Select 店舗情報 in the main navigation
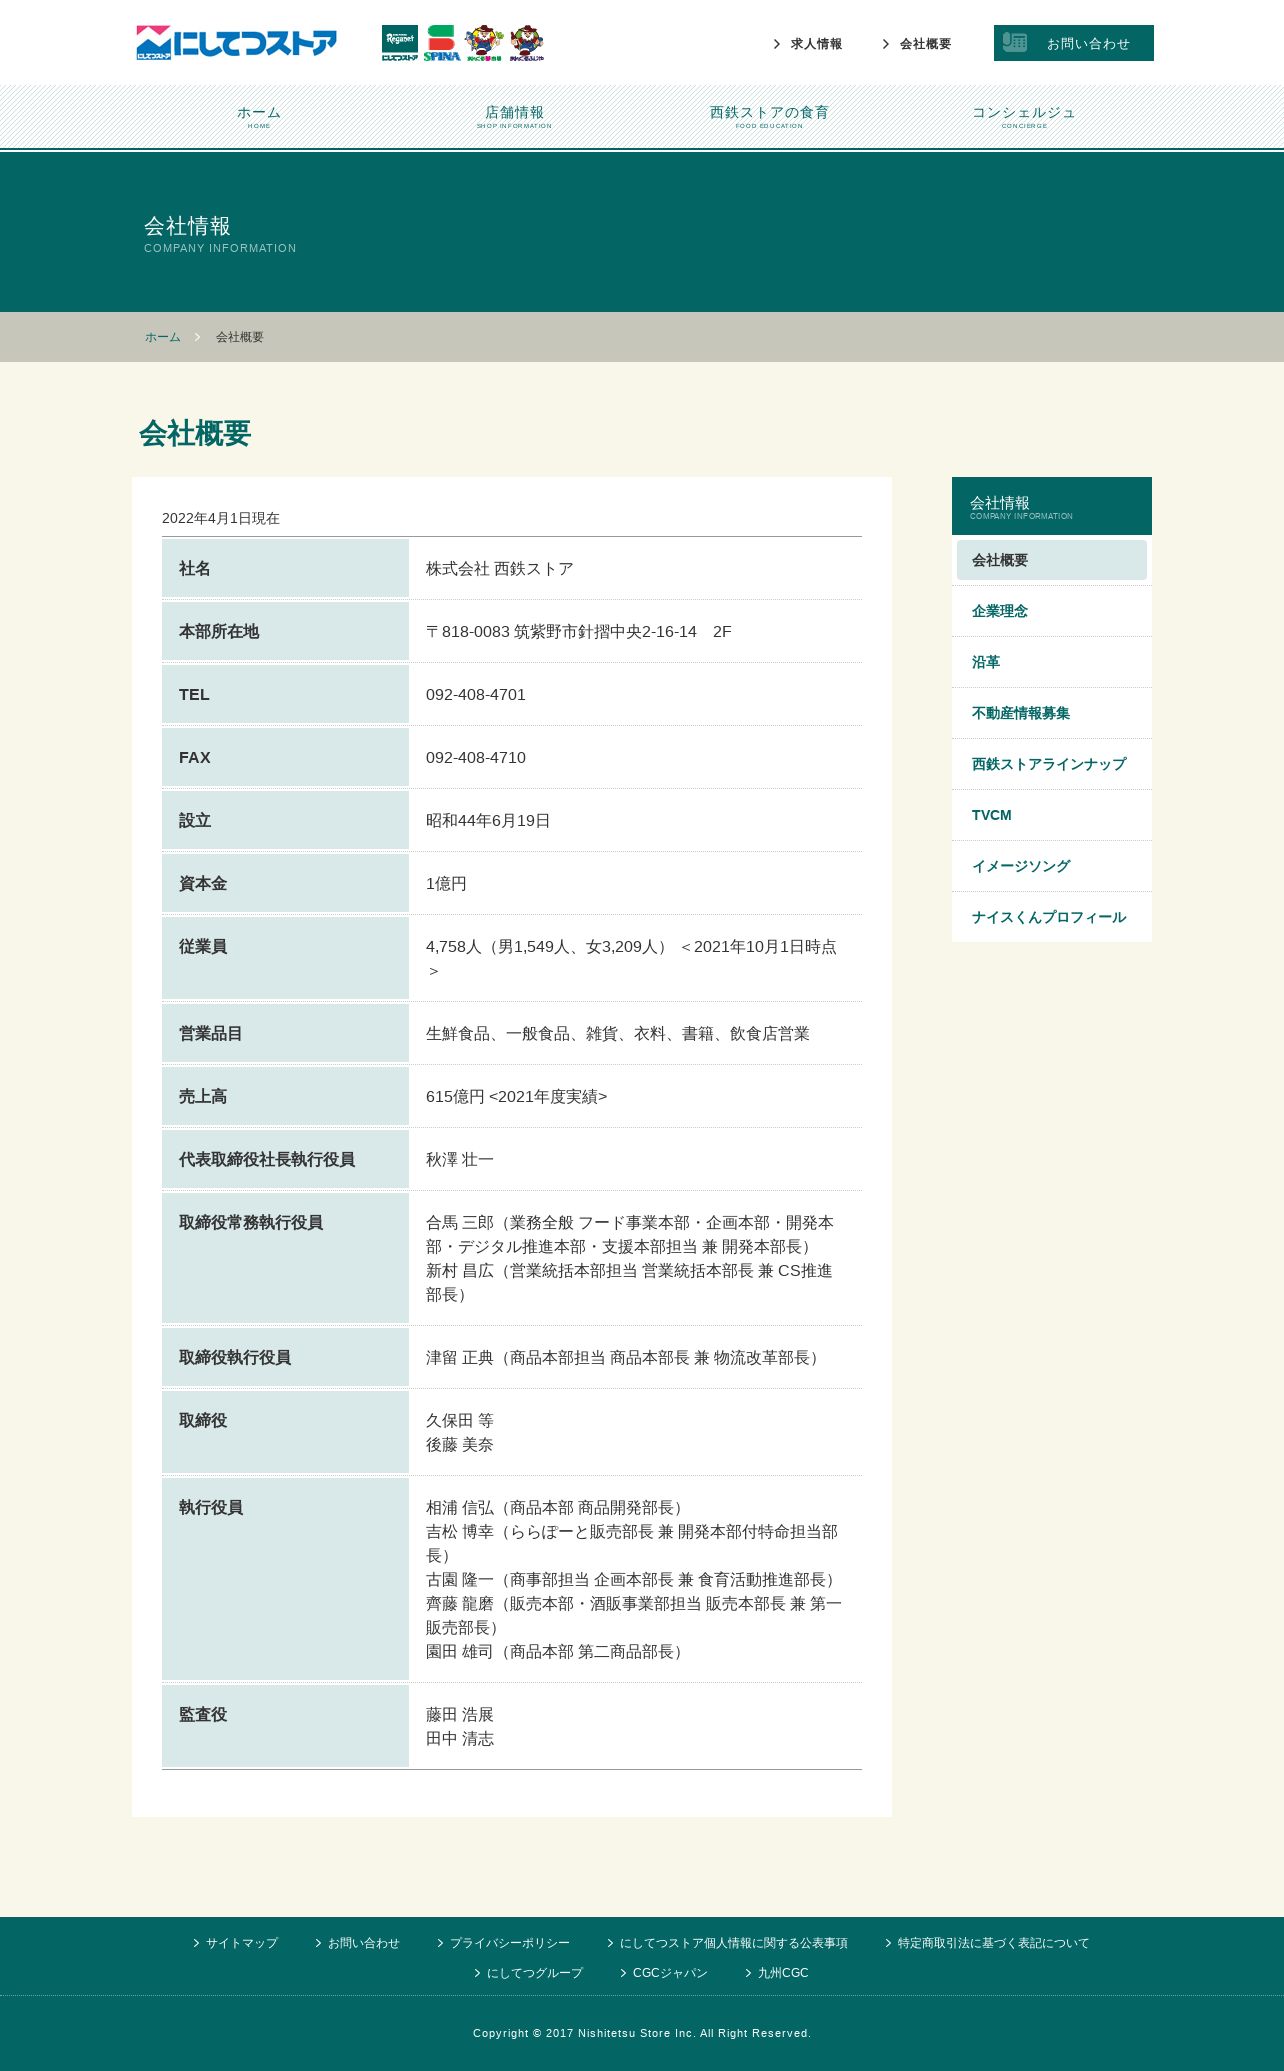This screenshot has height=2071, width=1284. (514, 116)
